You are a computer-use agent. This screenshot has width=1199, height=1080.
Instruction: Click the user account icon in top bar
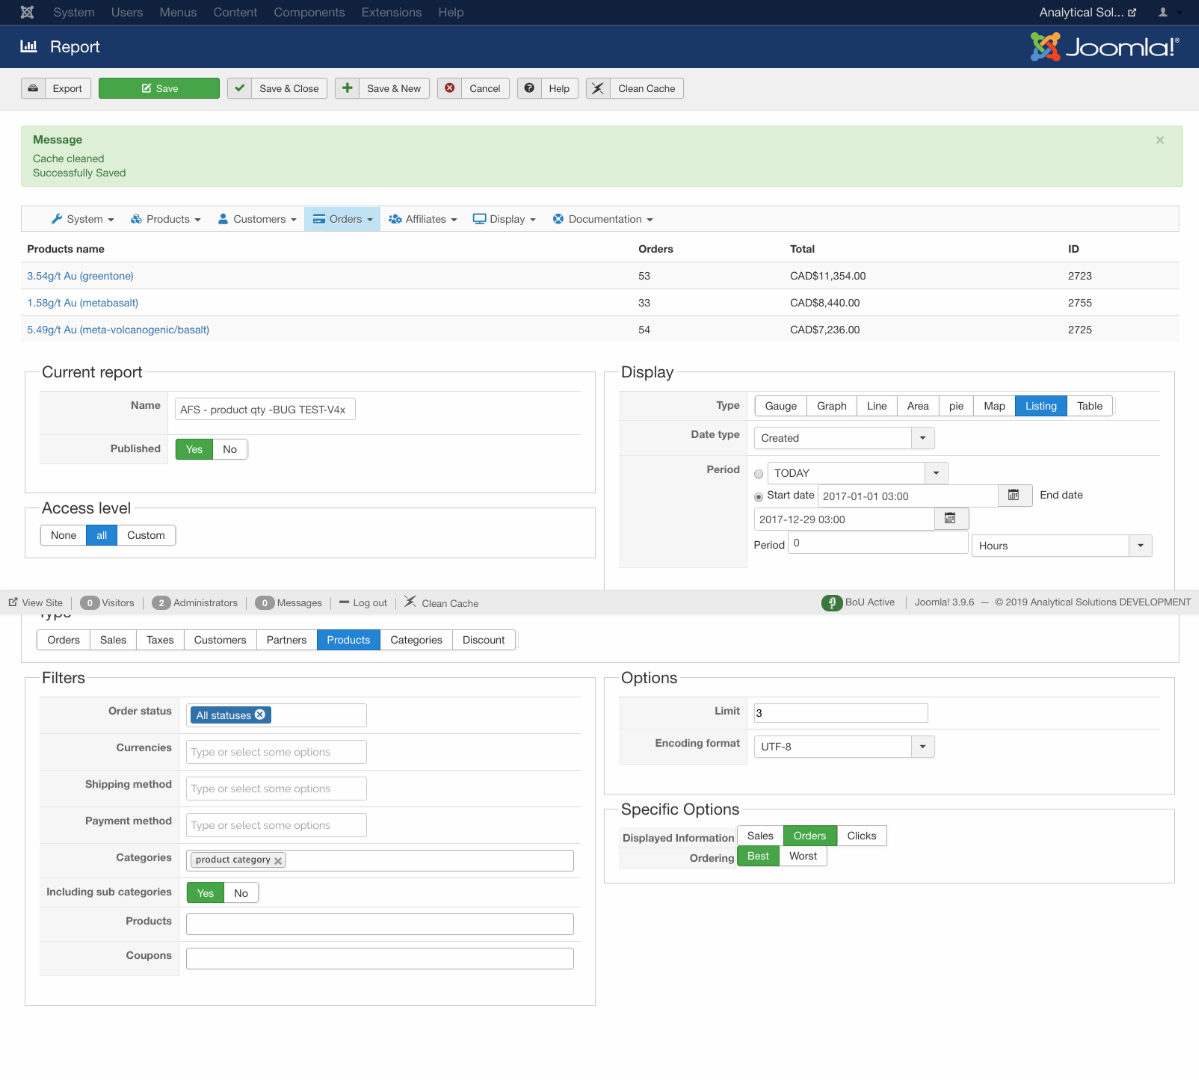point(1163,12)
